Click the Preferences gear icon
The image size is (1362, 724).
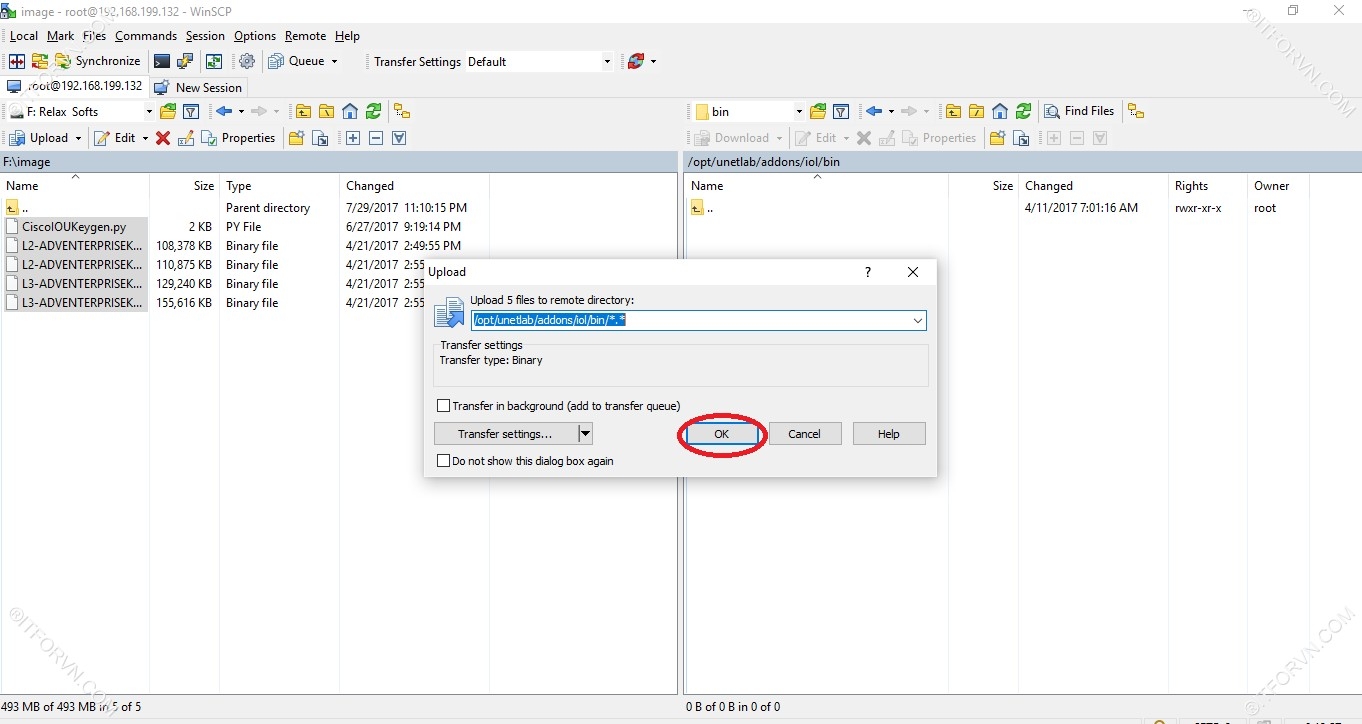pos(247,62)
